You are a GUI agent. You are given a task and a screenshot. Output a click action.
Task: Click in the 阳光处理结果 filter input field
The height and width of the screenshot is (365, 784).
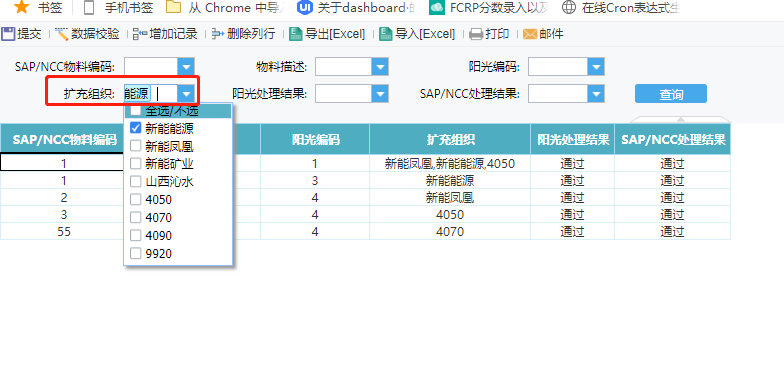pyautogui.click(x=344, y=94)
